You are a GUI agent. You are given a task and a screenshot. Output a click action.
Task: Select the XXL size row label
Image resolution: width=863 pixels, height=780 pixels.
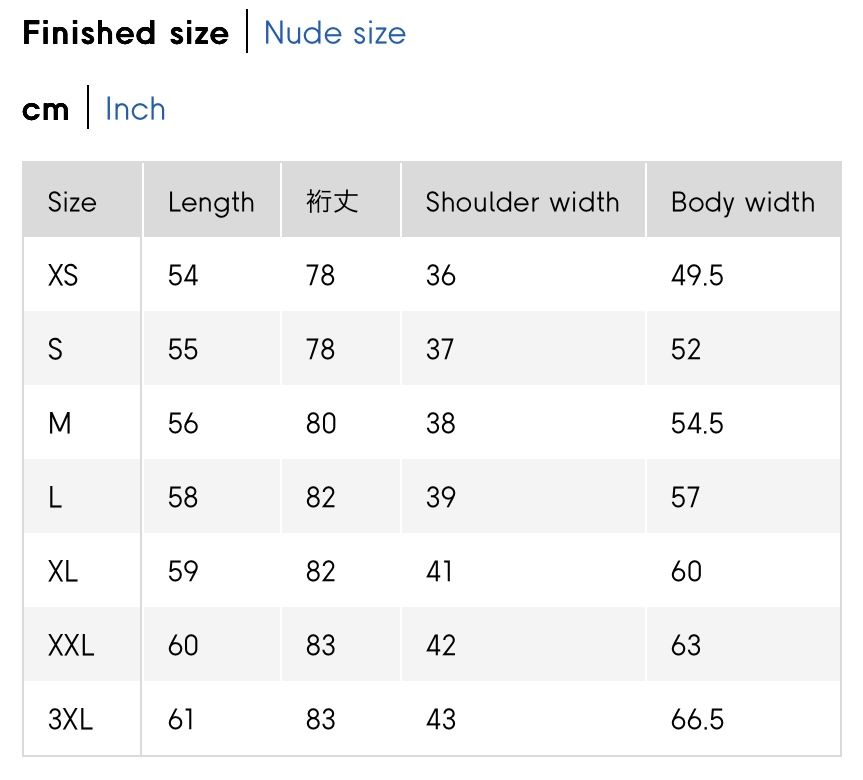(x=71, y=645)
